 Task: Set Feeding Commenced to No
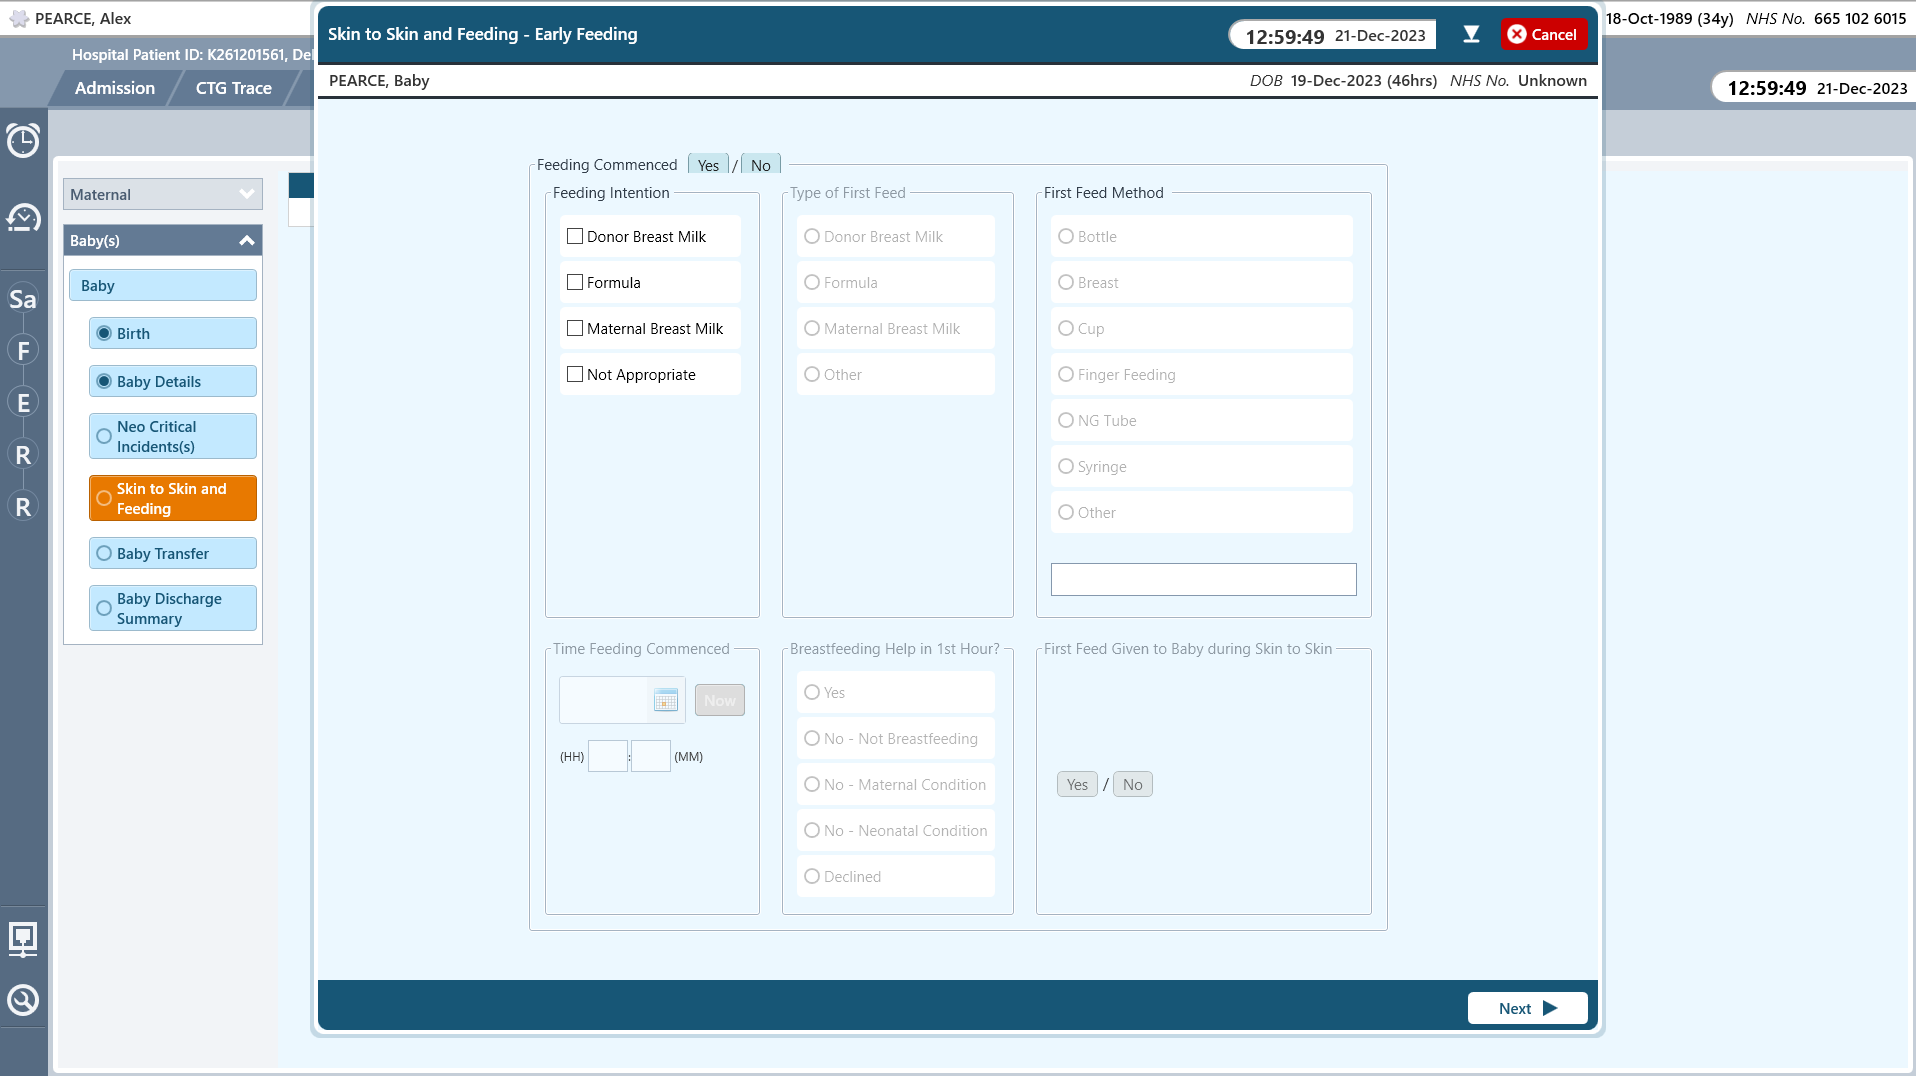coord(761,165)
